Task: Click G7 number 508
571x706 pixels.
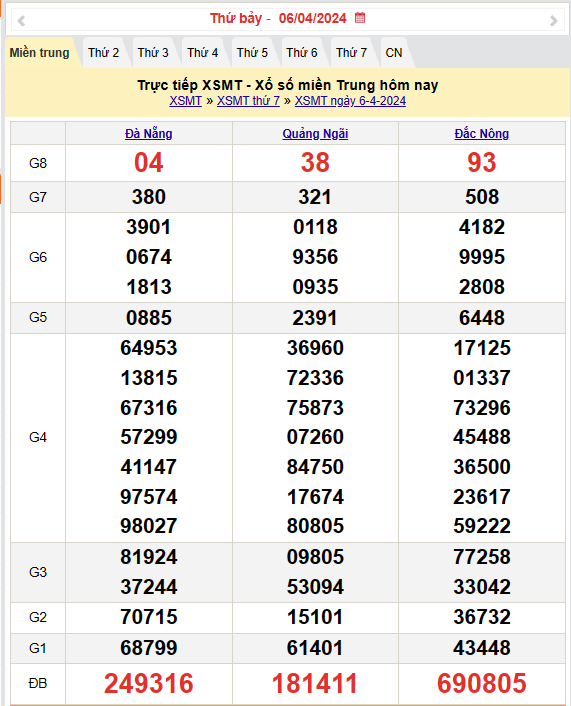Action: (x=482, y=197)
